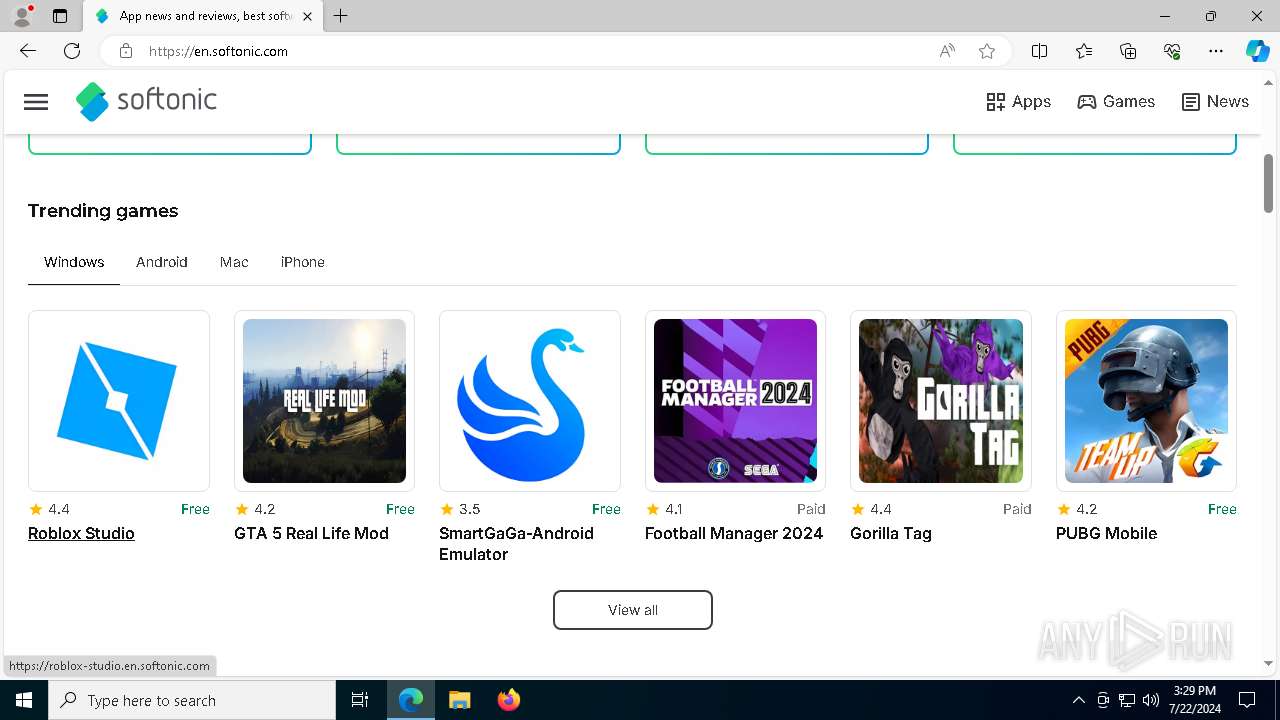Open the Roblox Studio thumbnail

click(x=119, y=401)
